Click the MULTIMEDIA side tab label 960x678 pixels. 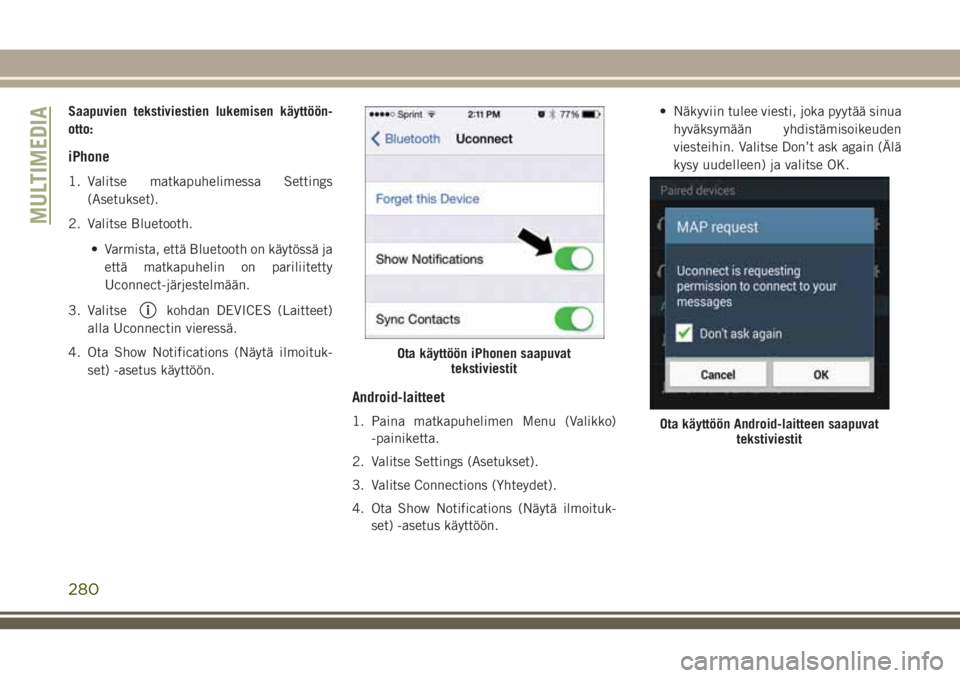(x=39, y=165)
